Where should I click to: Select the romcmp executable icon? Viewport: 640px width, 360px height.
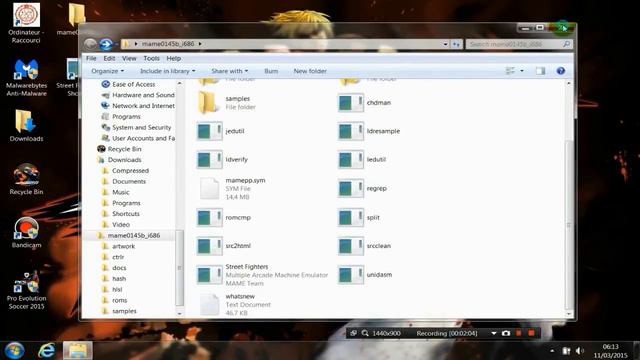click(x=209, y=218)
